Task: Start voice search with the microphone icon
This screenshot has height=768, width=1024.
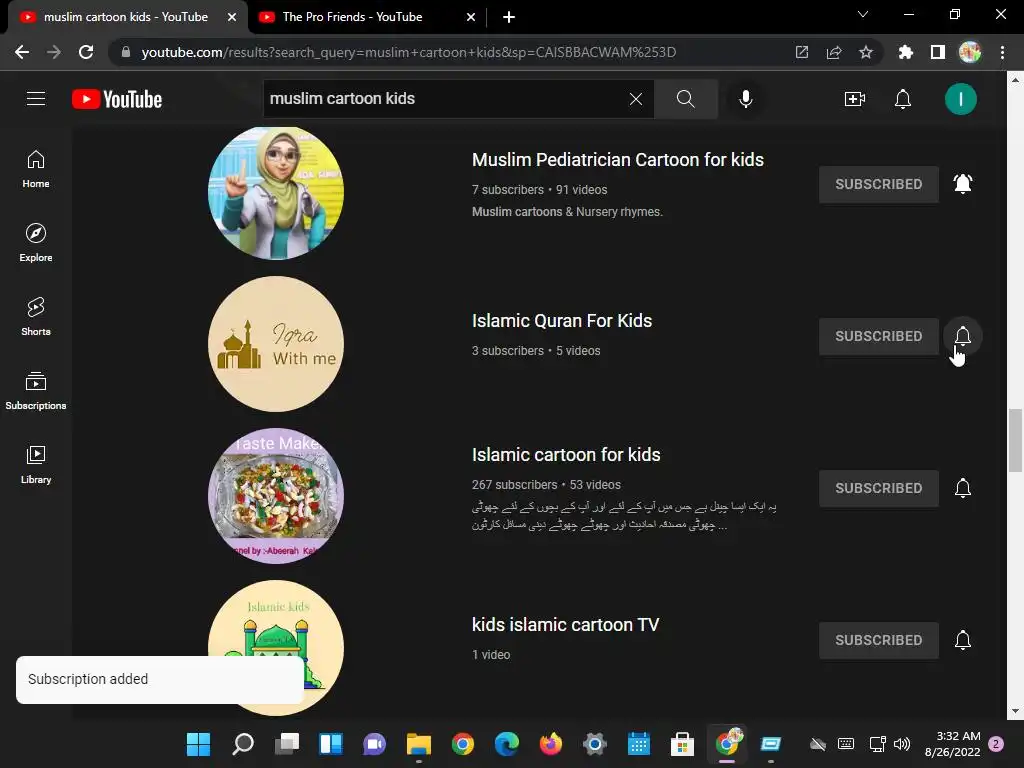Action: tap(746, 99)
